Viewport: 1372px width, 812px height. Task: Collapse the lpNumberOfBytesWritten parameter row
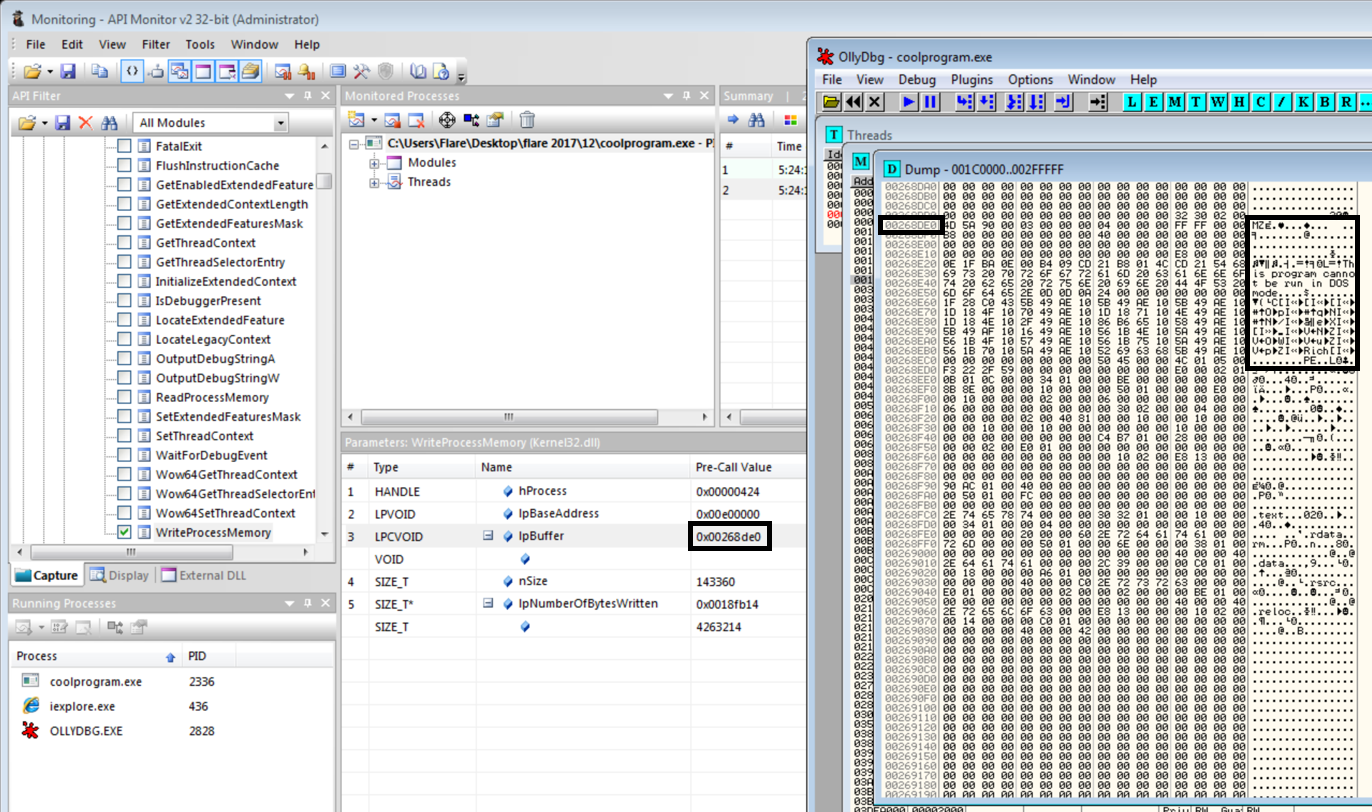(x=488, y=604)
